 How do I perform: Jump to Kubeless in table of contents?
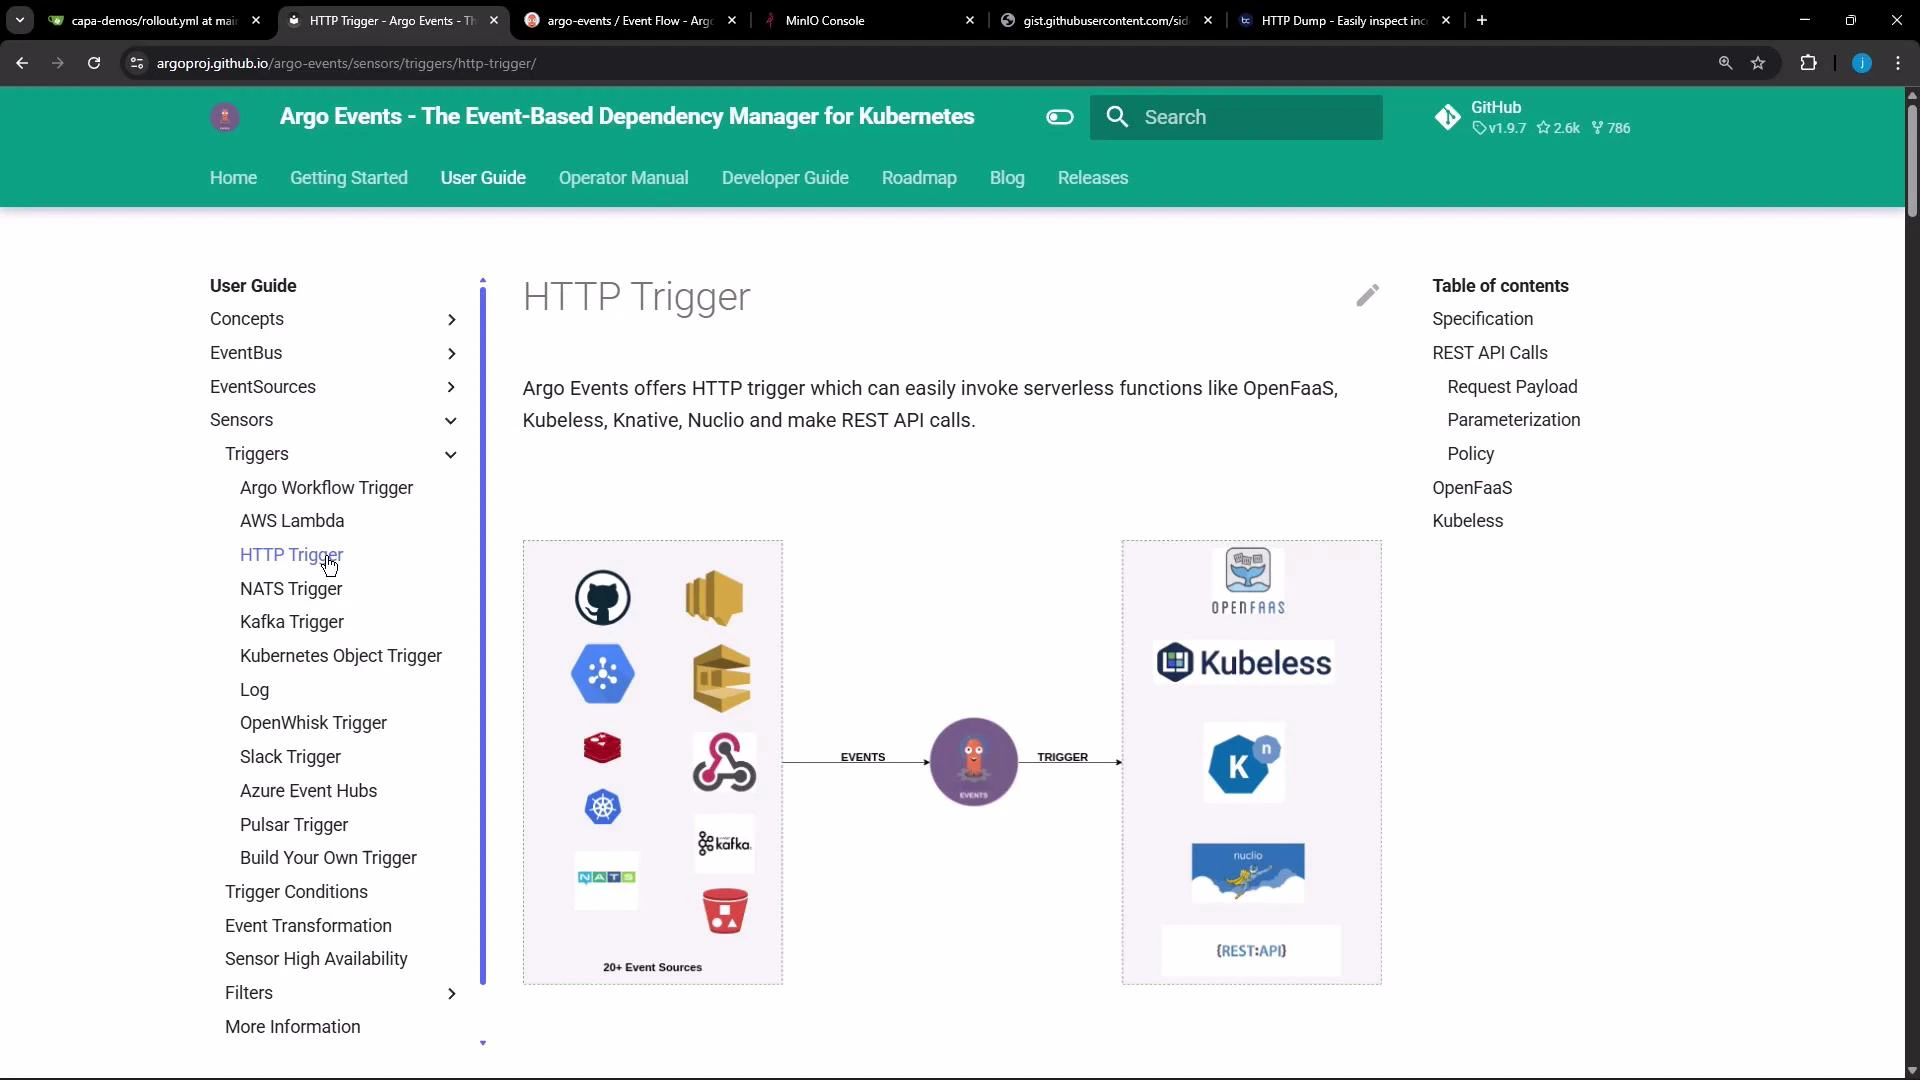click(x=1467, y=521)
